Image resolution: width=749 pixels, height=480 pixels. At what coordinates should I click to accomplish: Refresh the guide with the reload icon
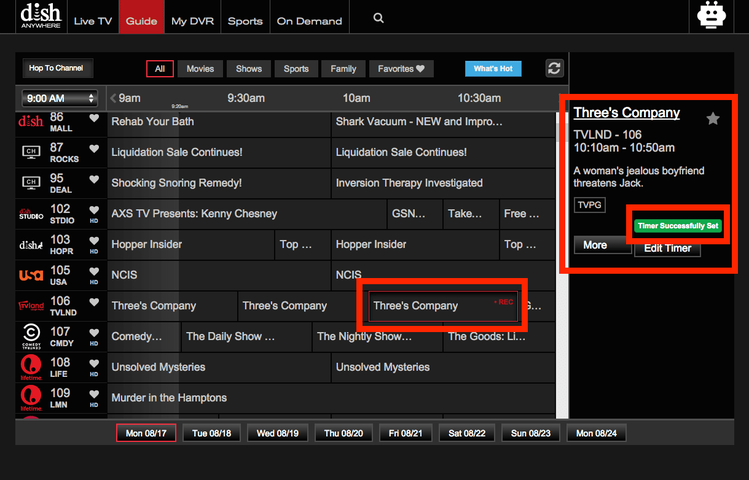554,68
